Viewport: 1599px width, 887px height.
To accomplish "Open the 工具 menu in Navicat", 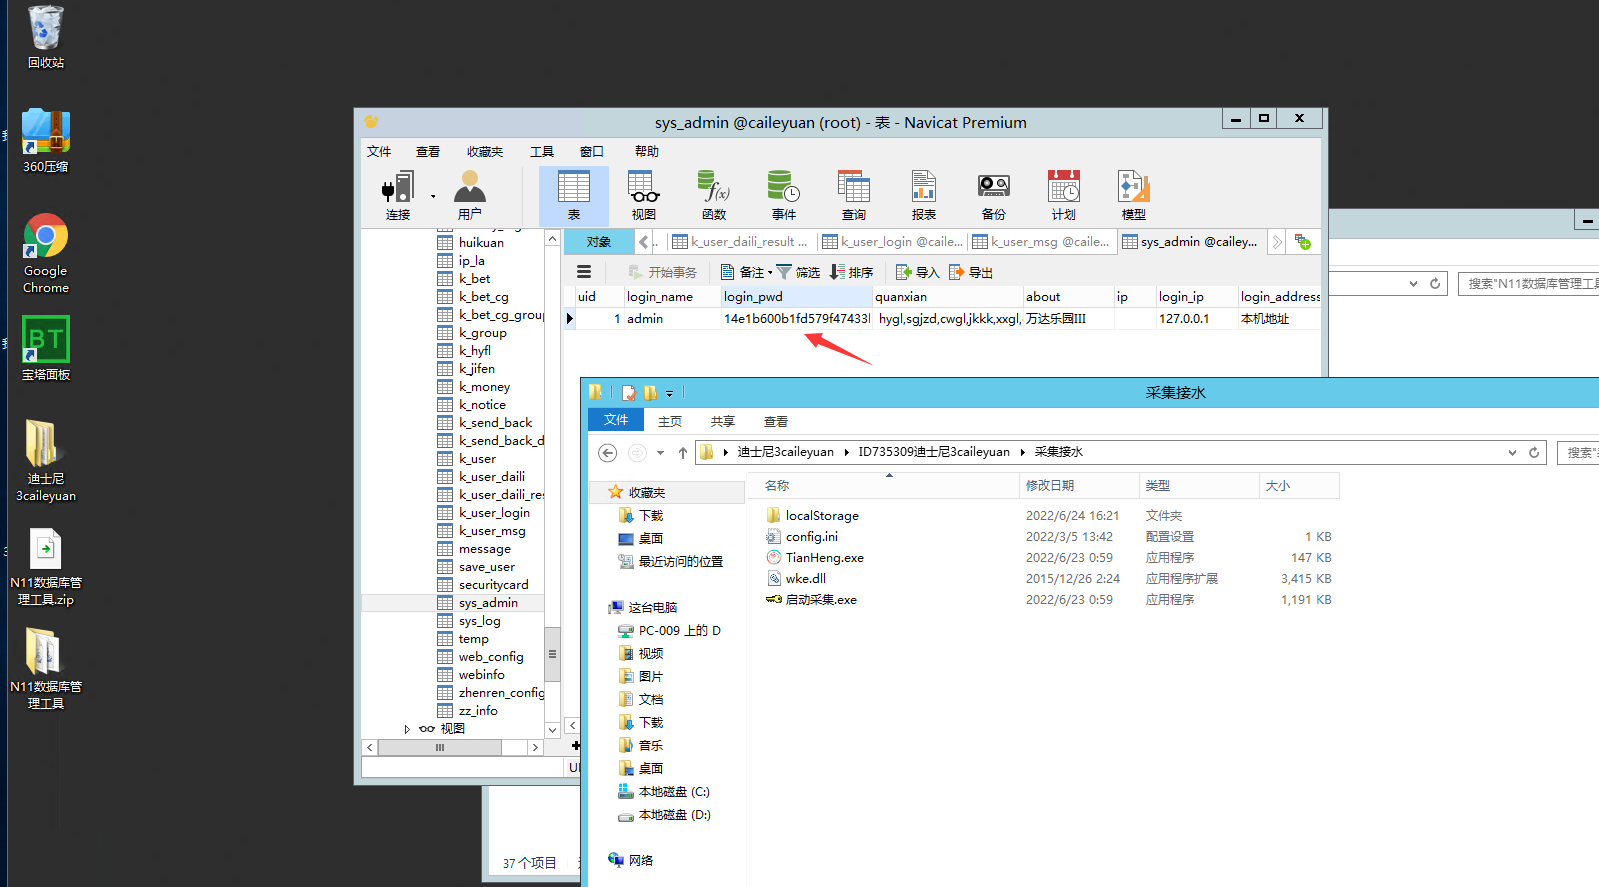I will click(542, 152).
